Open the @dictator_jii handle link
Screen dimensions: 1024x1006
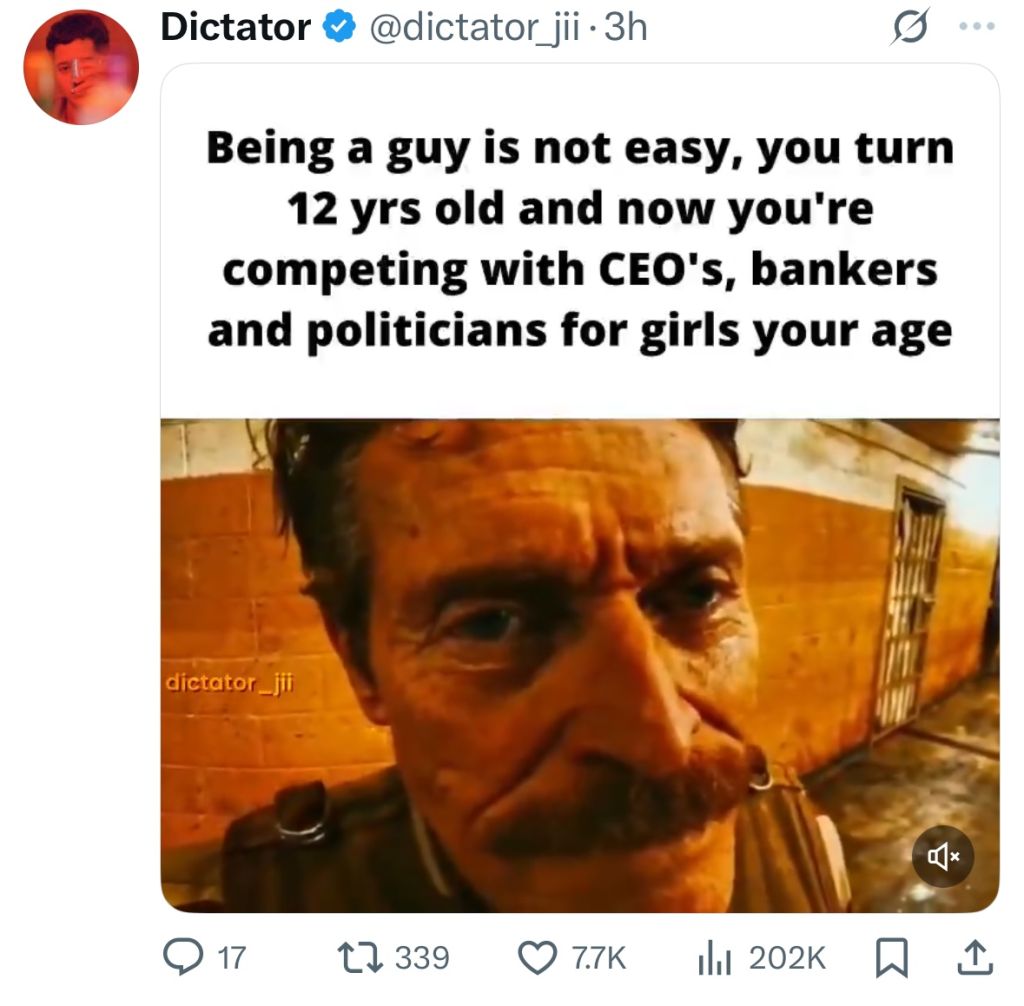(475, 27)
